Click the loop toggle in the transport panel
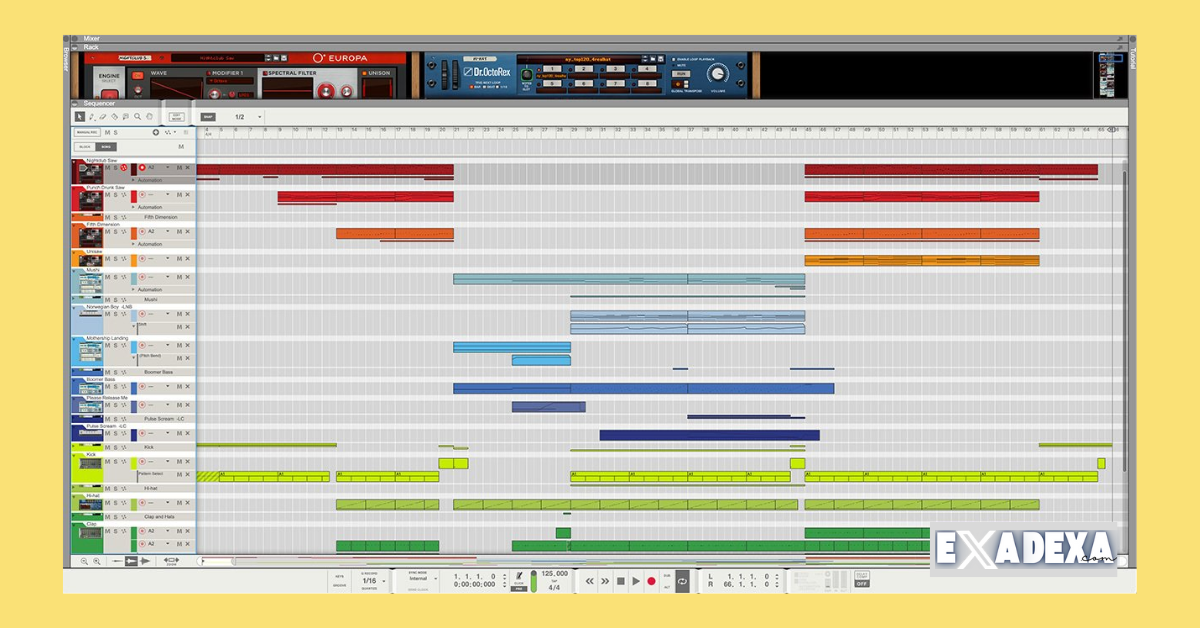The width and height of the screenshot is (1200, 628). click(x=682, y=581)
